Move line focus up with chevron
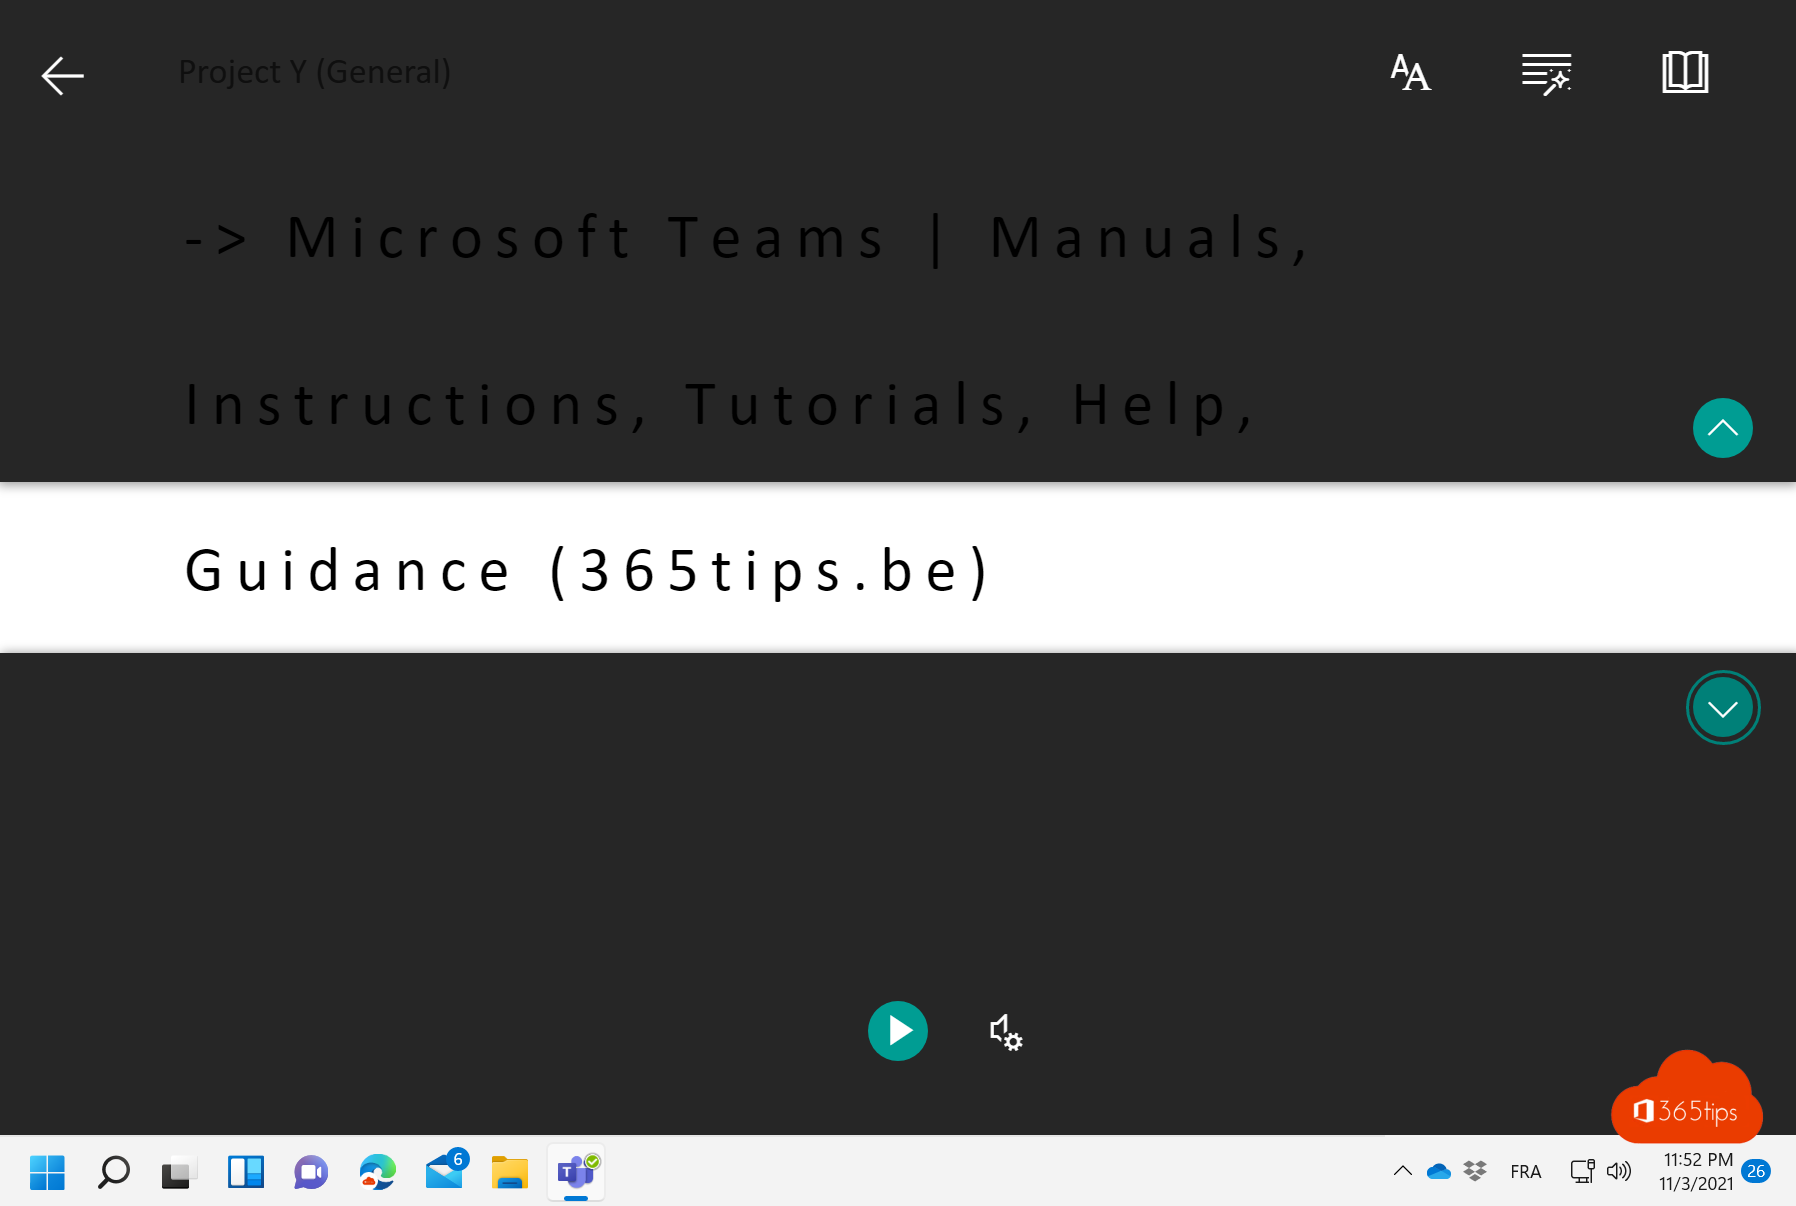The height and width of the screenshot is (1206, 1796). click(1722, 428)
